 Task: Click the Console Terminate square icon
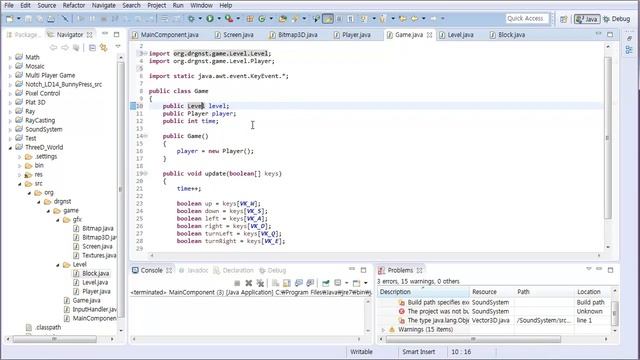coord(237,283)
